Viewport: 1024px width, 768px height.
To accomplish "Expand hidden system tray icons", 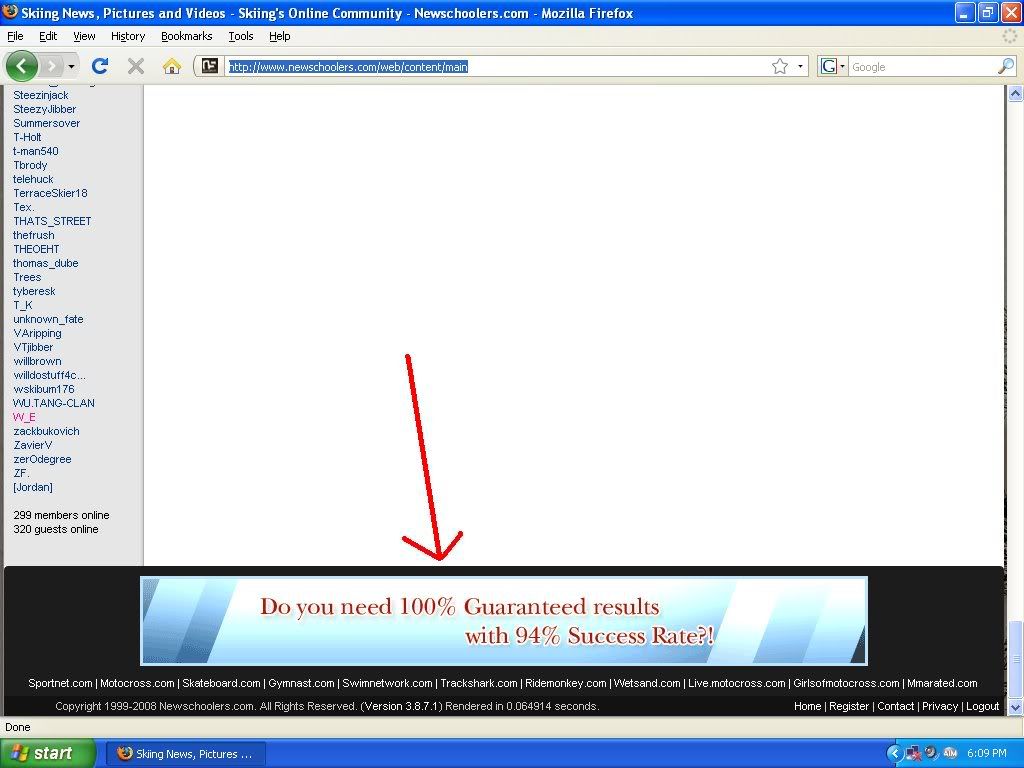I will pos(895,753).
